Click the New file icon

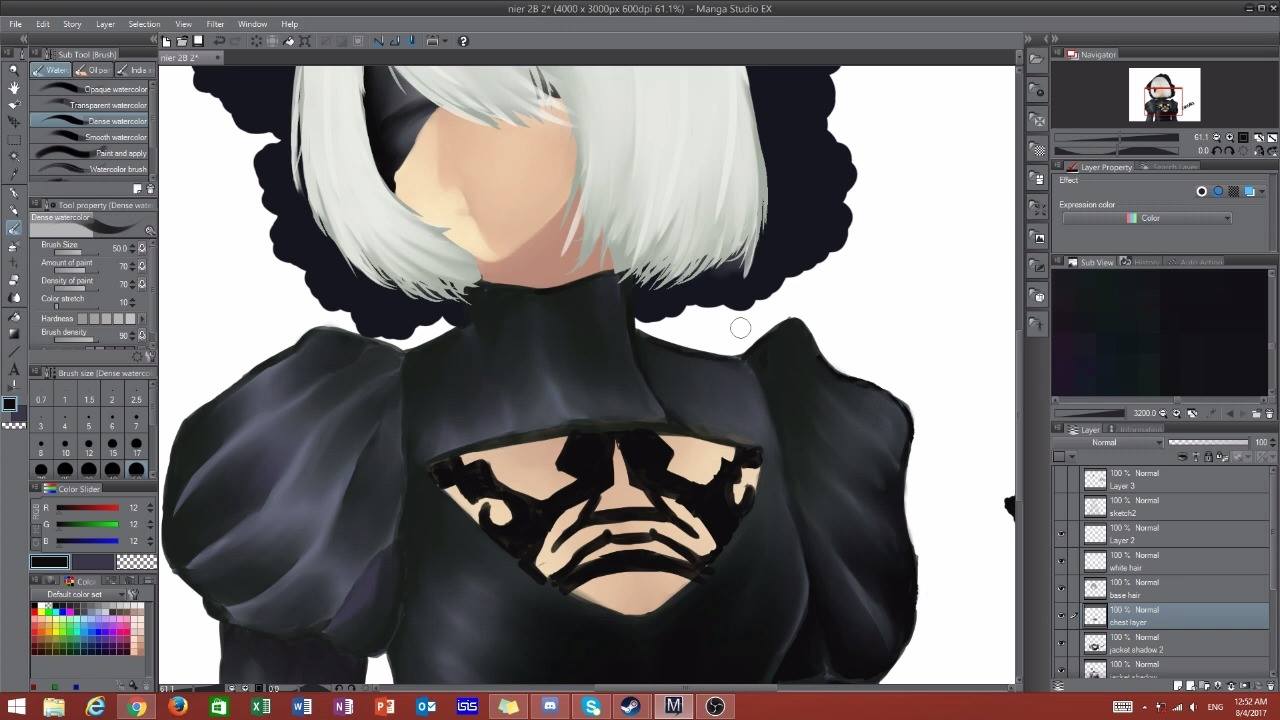coord(166,41)
